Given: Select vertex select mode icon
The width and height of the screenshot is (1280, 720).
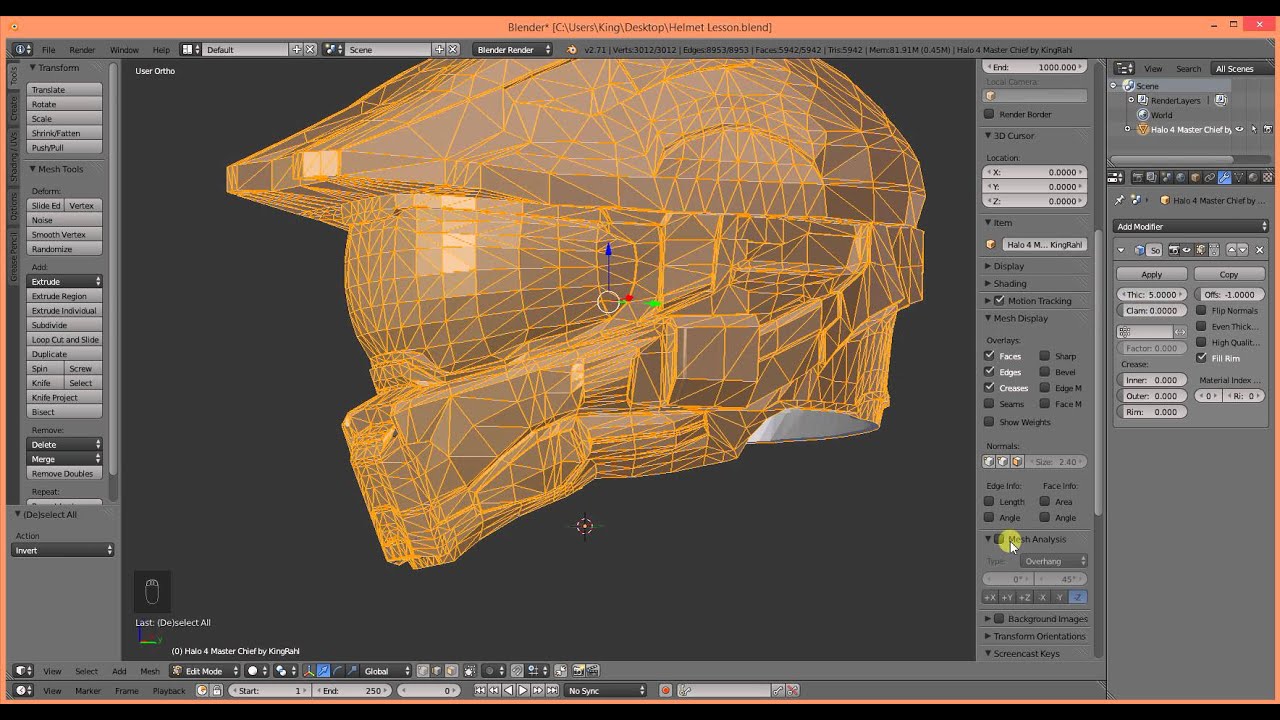Looking at the screenshot, I should 424,671.
